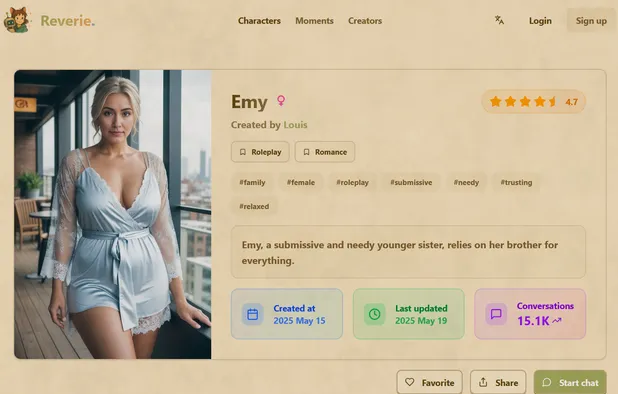Click the Favorite button
The width and height of the screenshot is (618, 394).
click(430, 382)
